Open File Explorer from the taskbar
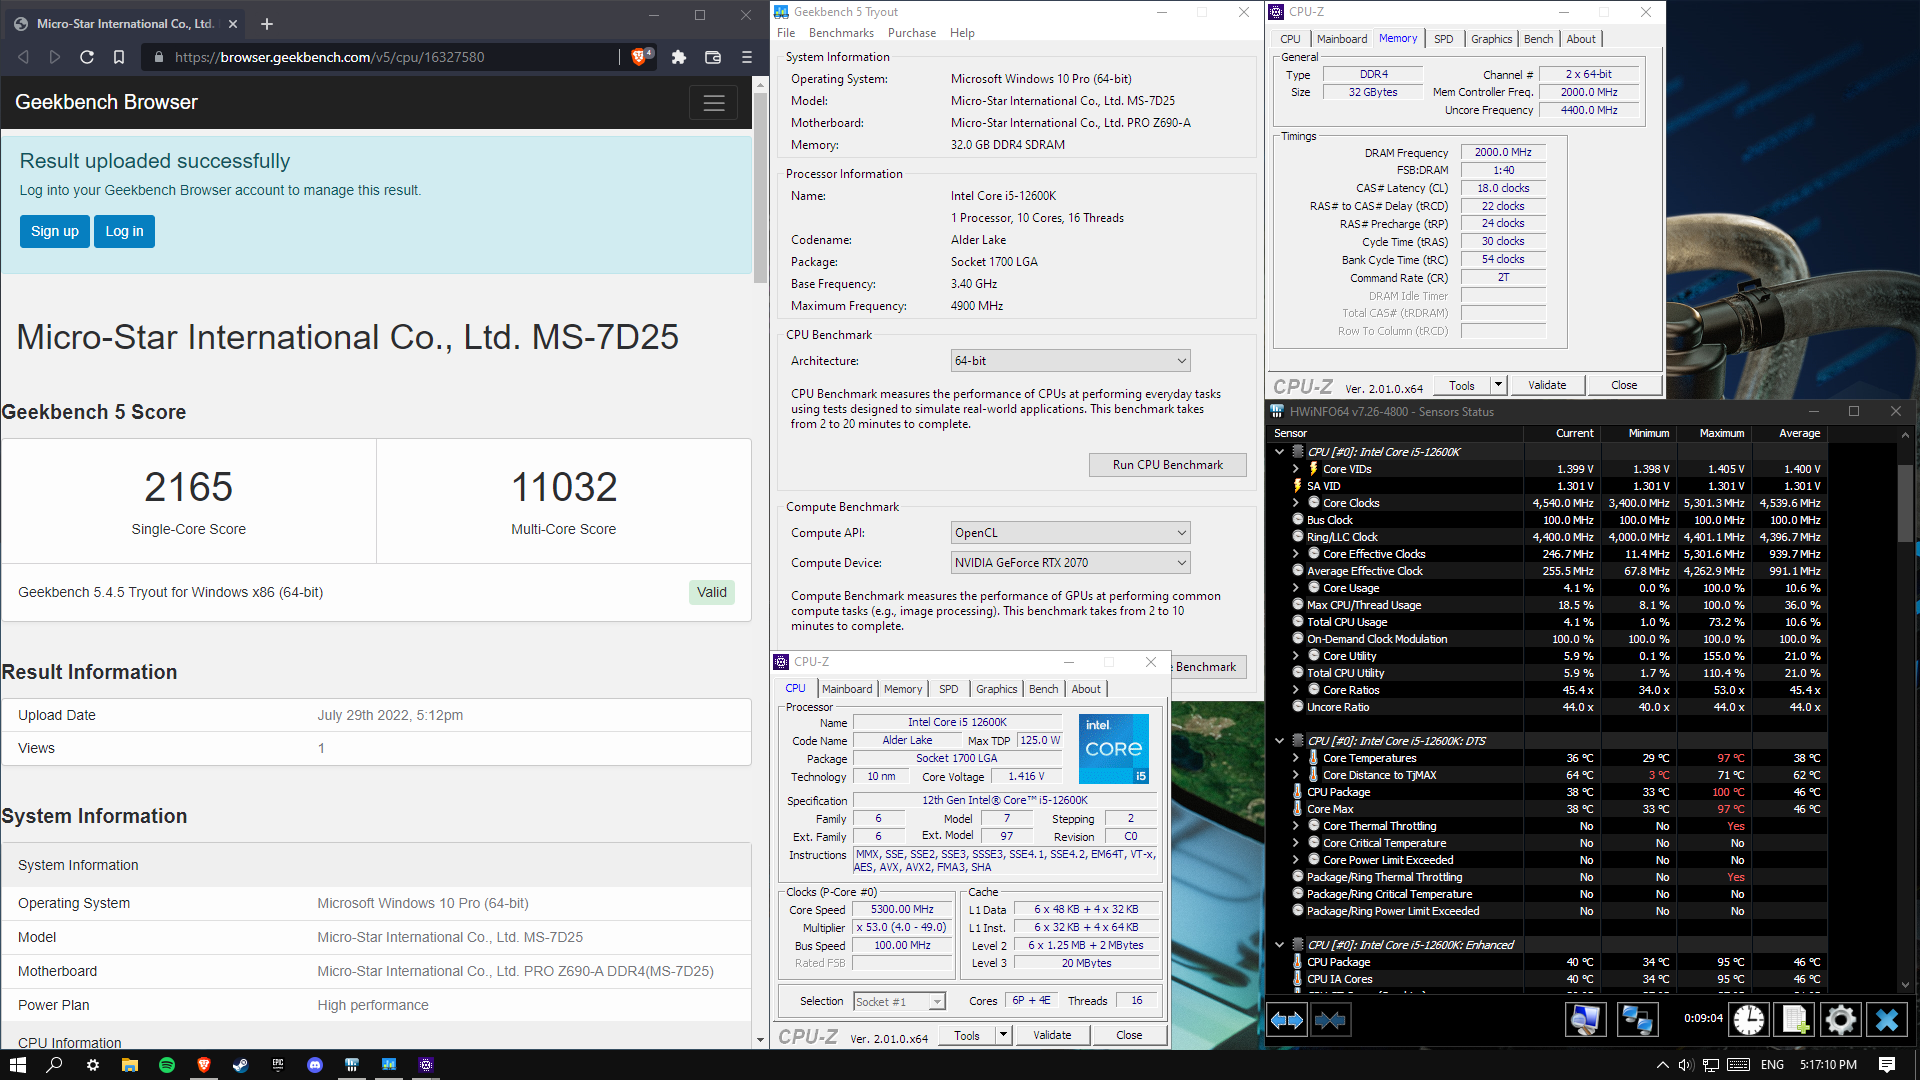The width and height of the screenshot is (1920, 1080). pos(130,1065)
